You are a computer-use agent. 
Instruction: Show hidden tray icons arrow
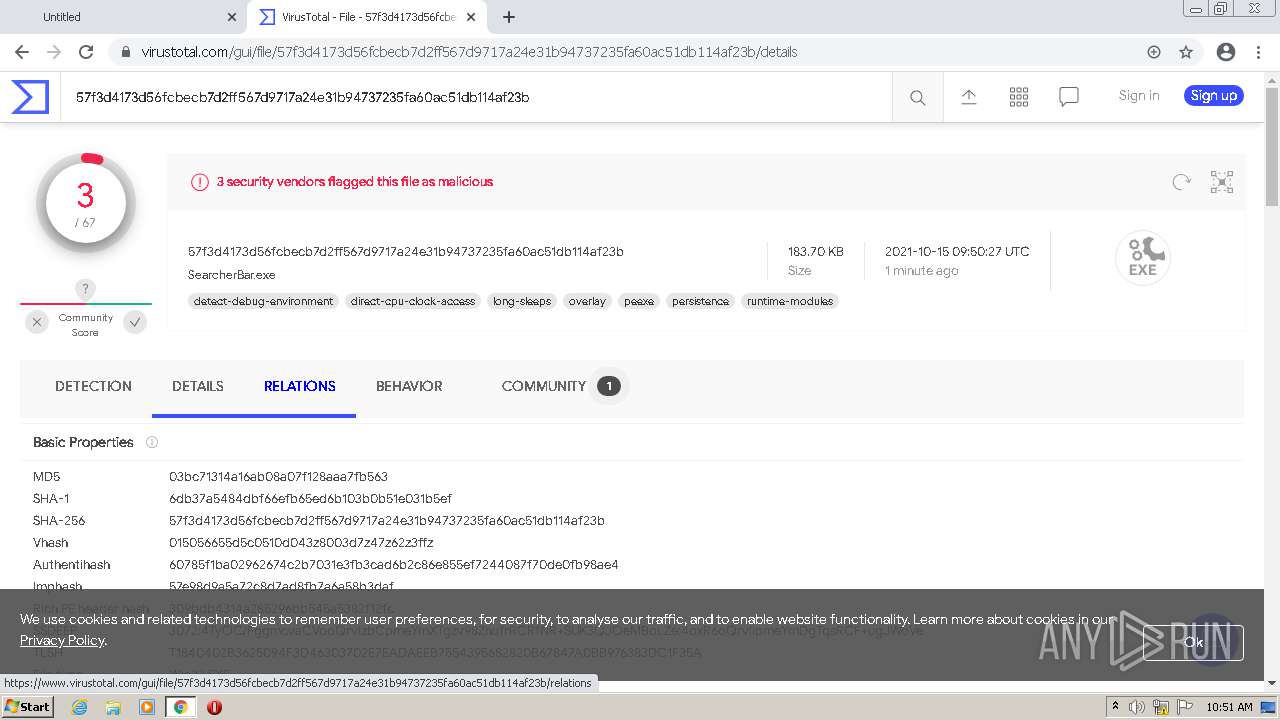click(x=1115, y=706)
